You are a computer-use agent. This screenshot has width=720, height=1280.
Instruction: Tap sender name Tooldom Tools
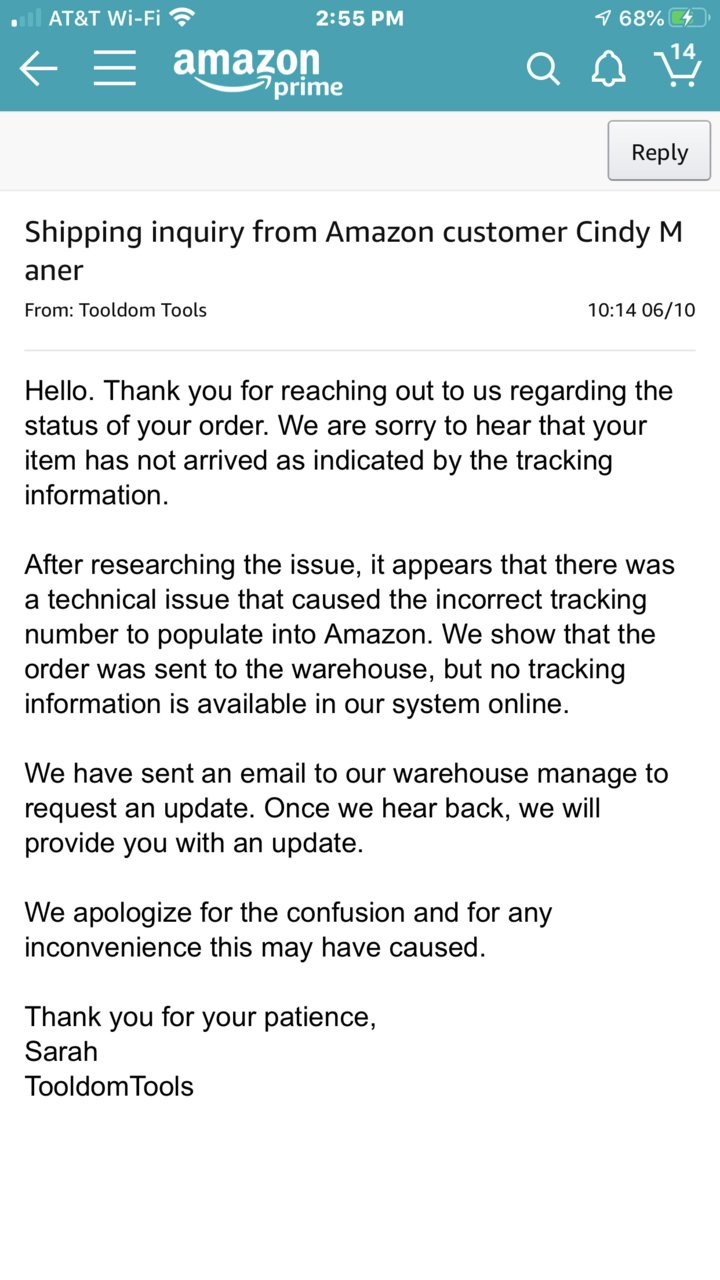coord(143,310)
